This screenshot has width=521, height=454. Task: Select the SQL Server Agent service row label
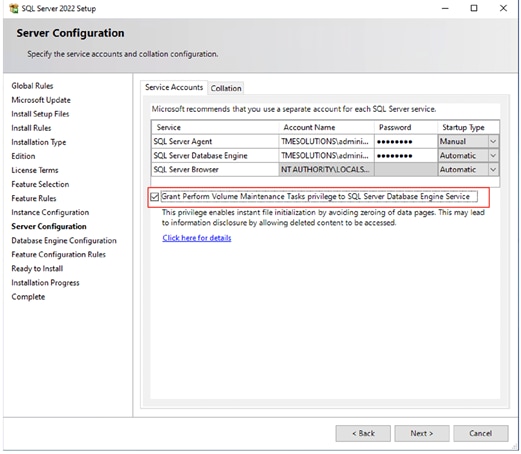[x=182, y=141]
